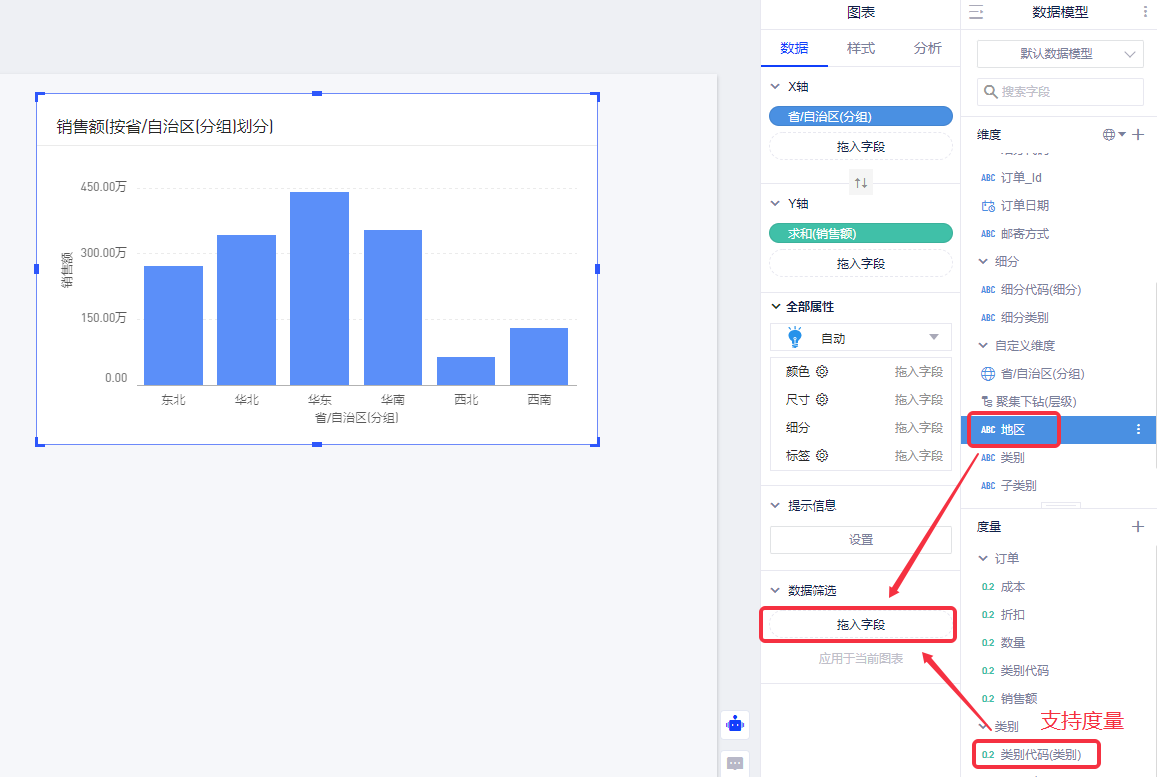The width and height of the screenshot is (1157, 777).
Task: Open the data model panel more-options menu
Action: click(x=1145, y=12)
